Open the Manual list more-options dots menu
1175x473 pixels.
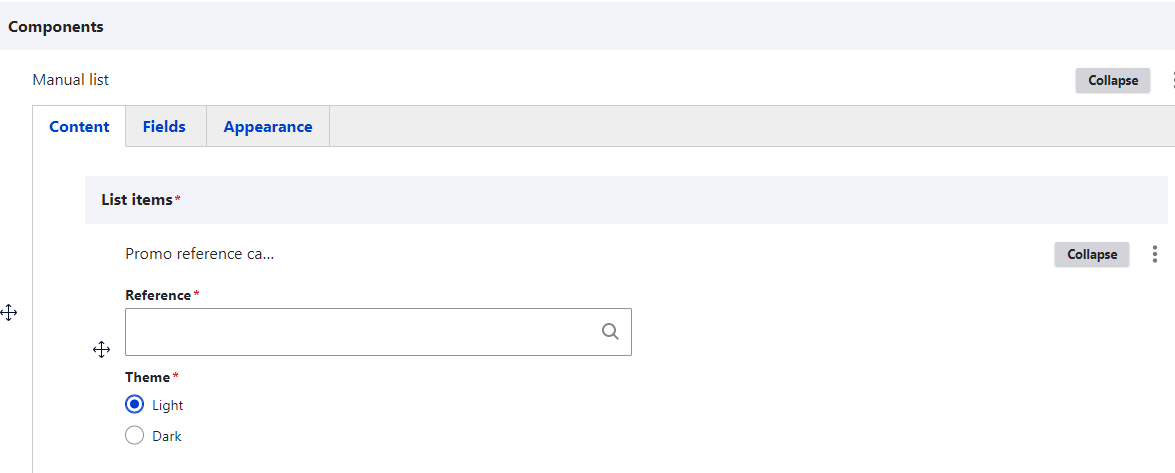point(1171,80)
